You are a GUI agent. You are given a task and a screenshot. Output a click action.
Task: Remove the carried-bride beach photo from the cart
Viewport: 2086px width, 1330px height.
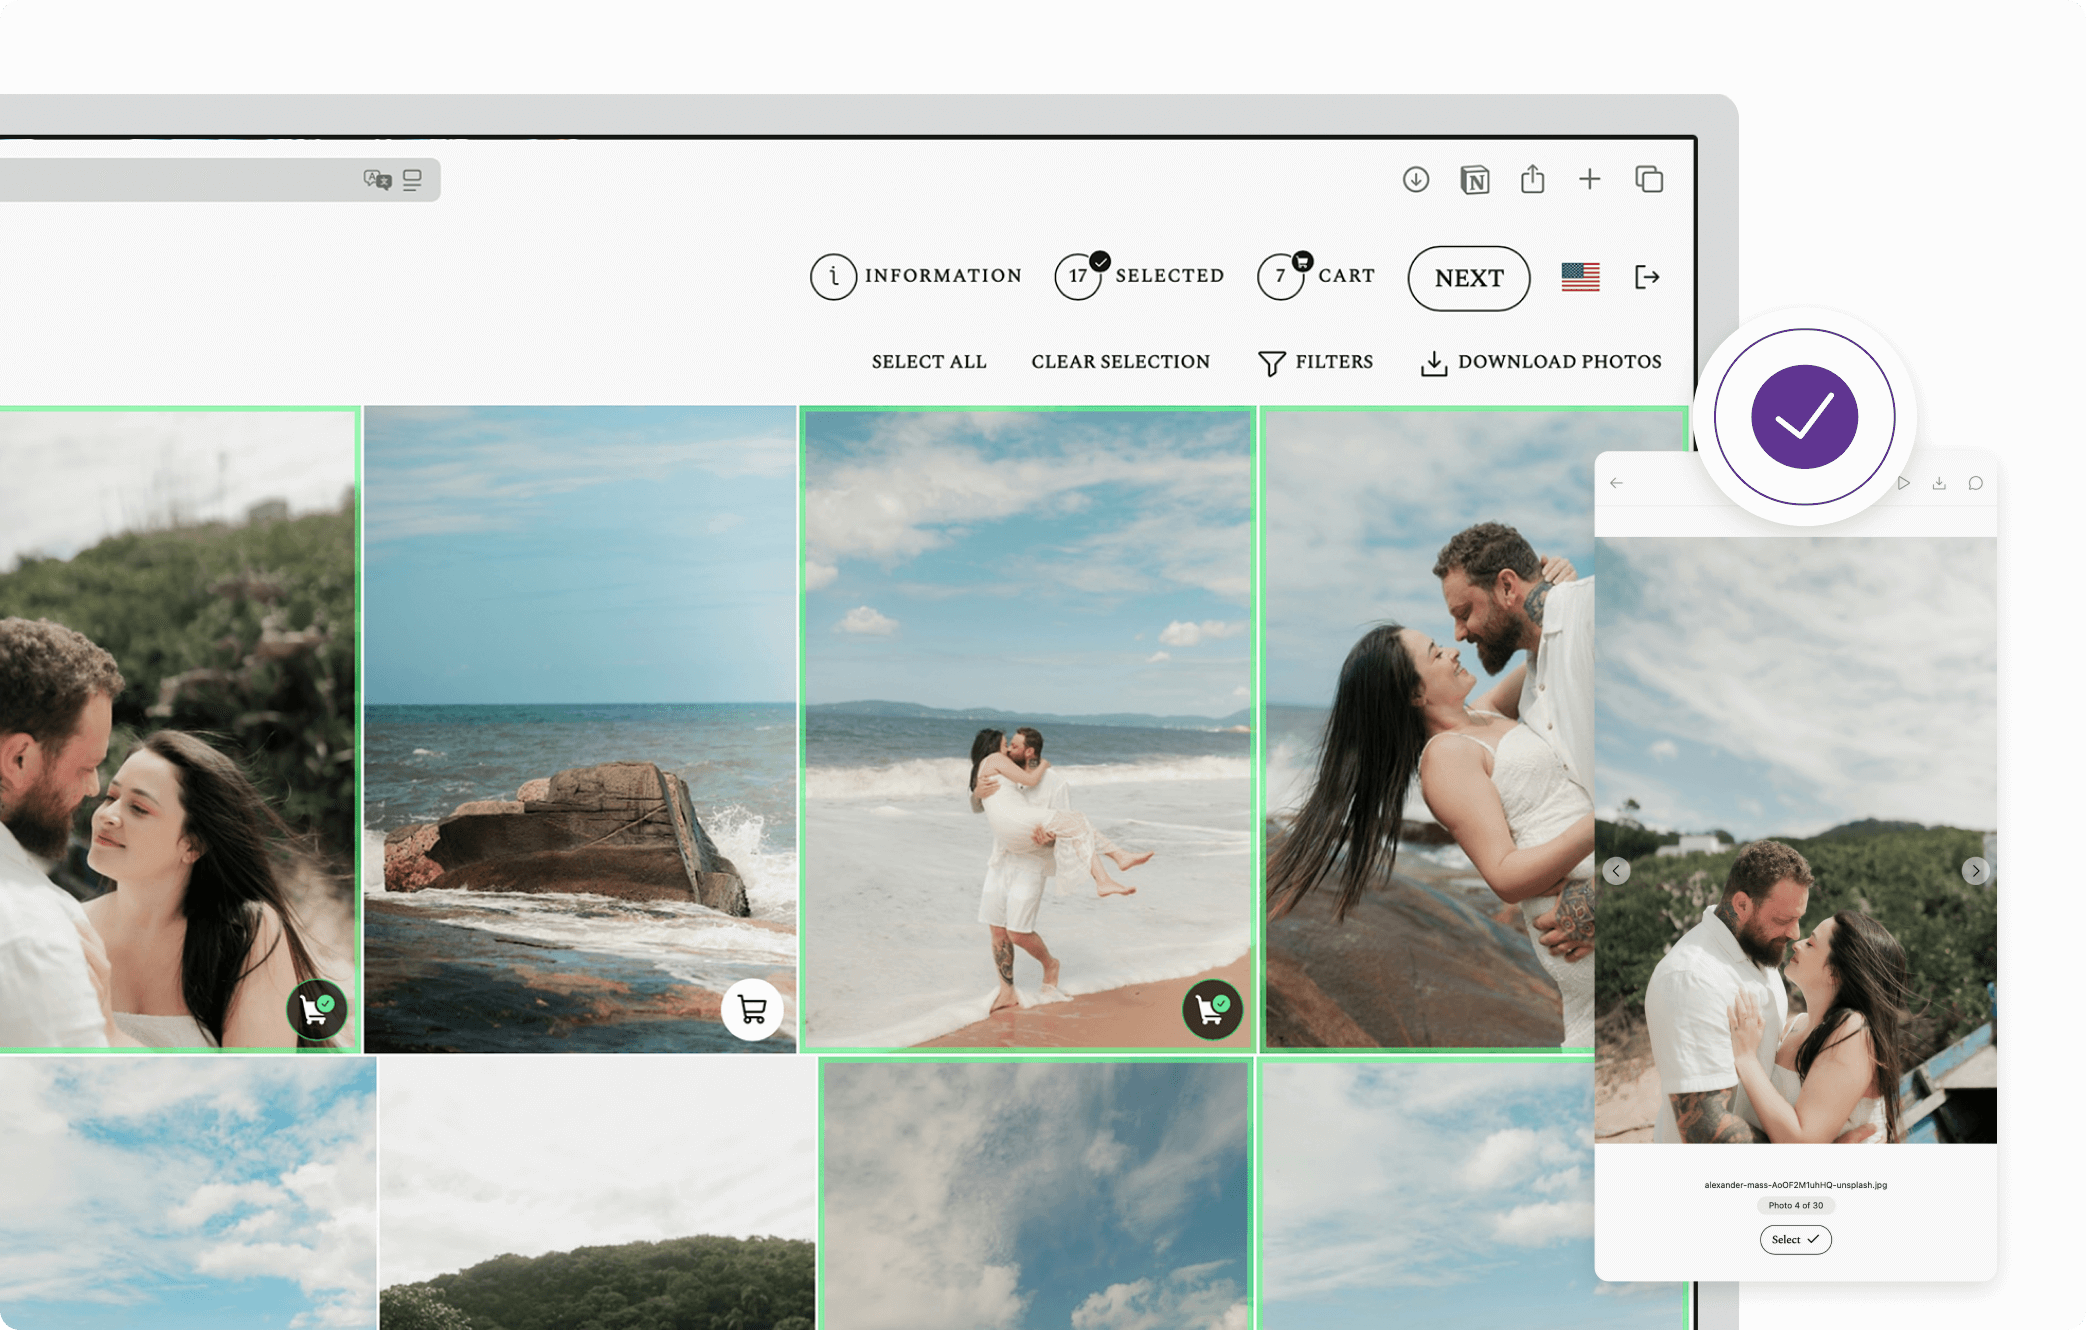pyautogui.click(x=1212, y=1010)
